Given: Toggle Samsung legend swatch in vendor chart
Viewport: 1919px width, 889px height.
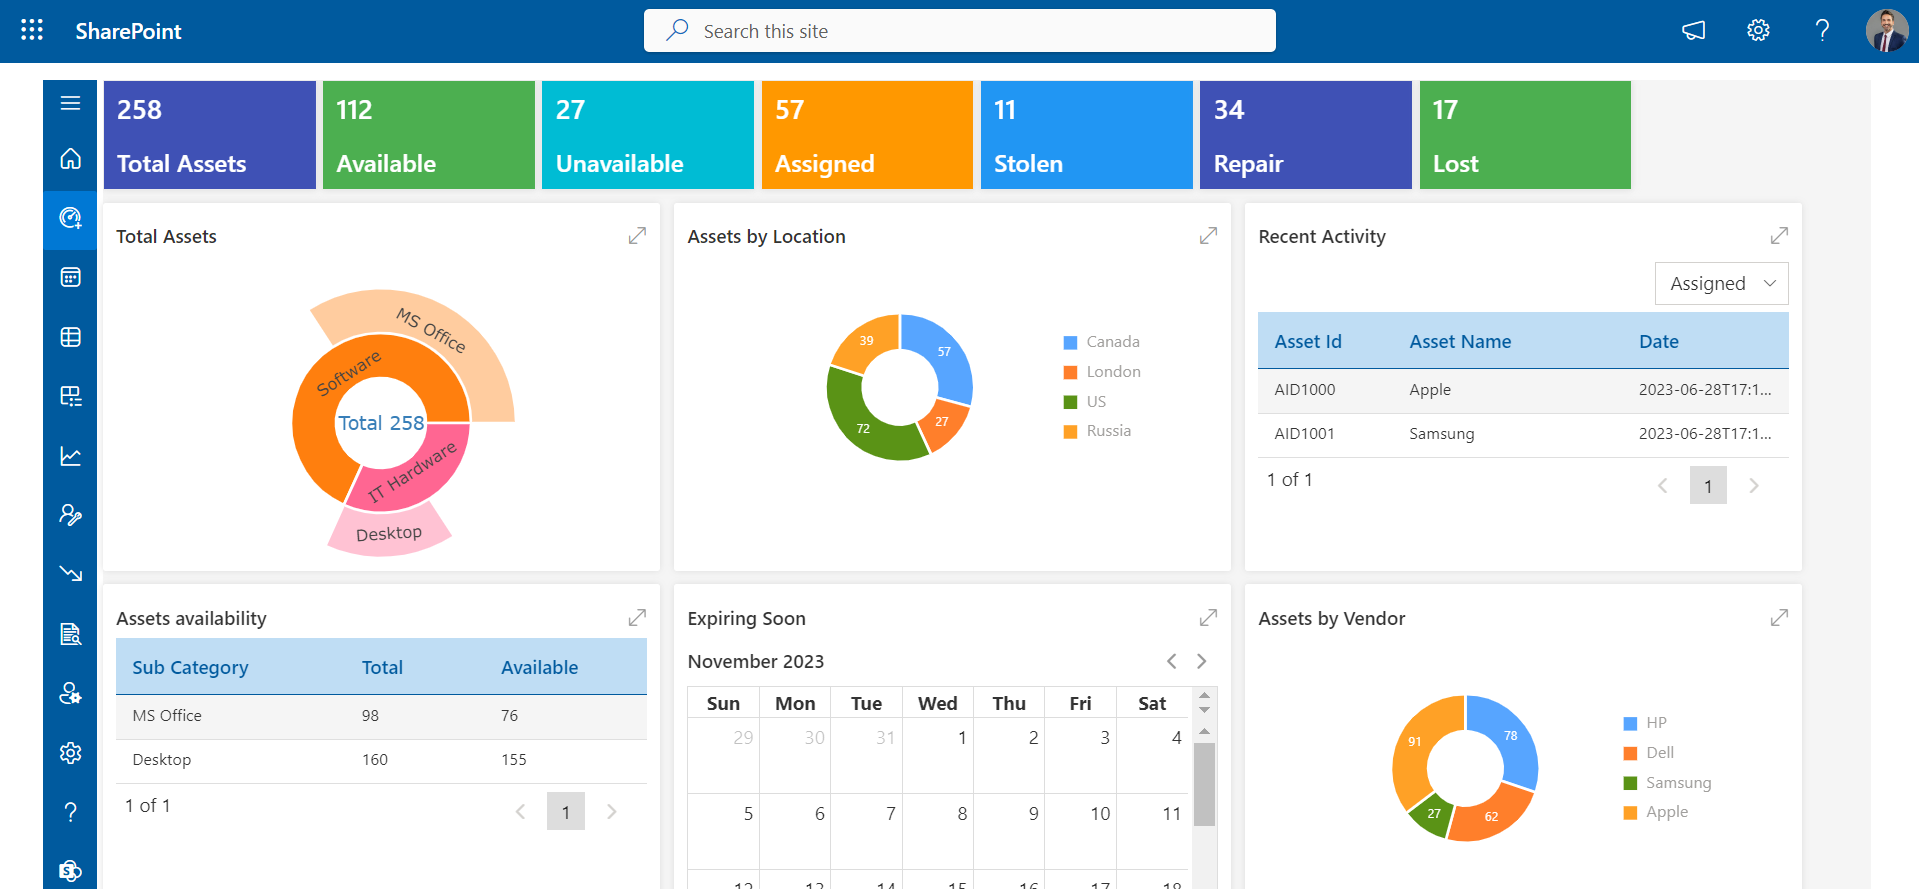Looking at the screenshot, I should [x=1630, y=783].
